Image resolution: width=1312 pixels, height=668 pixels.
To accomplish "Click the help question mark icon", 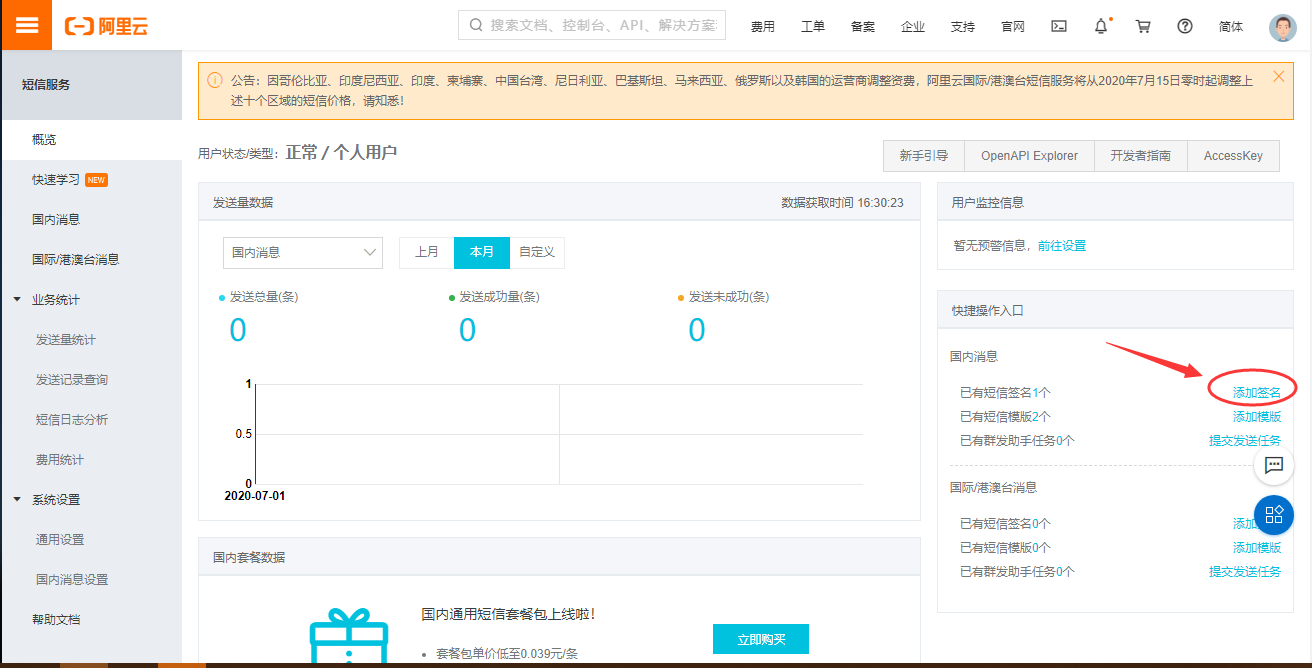I will click(1185, 26).
